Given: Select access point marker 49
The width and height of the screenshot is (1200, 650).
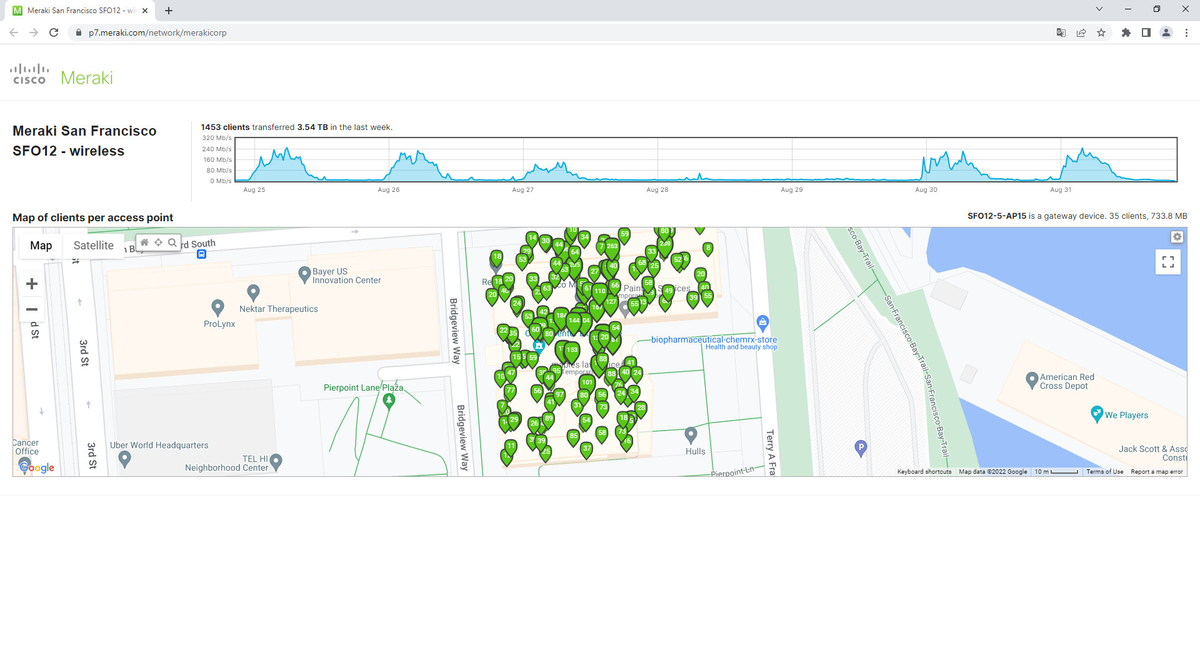Looking at the screenshot, I should tap(668, 292).
